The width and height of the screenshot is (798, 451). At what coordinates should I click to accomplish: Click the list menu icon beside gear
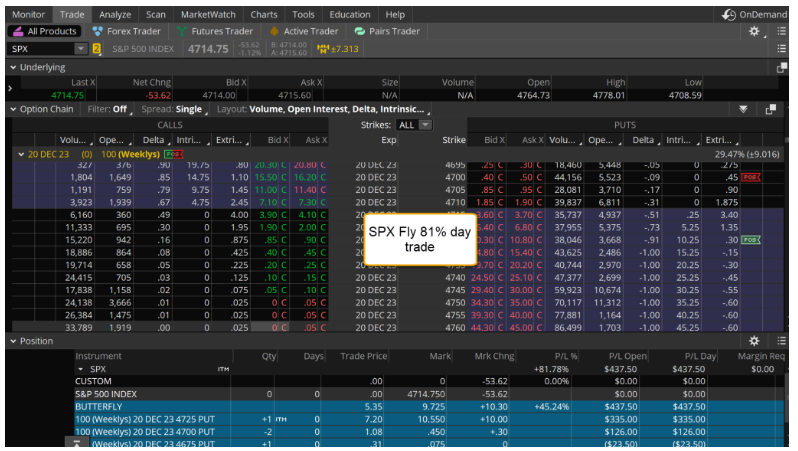point(780,32)
